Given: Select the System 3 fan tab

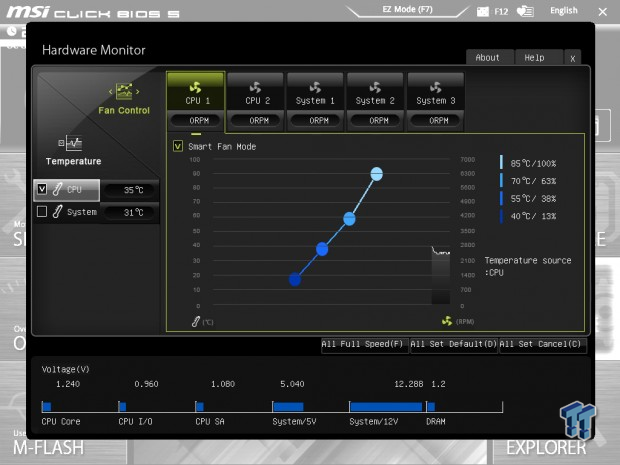Looking at the screenshot, I should coord(435,102).
